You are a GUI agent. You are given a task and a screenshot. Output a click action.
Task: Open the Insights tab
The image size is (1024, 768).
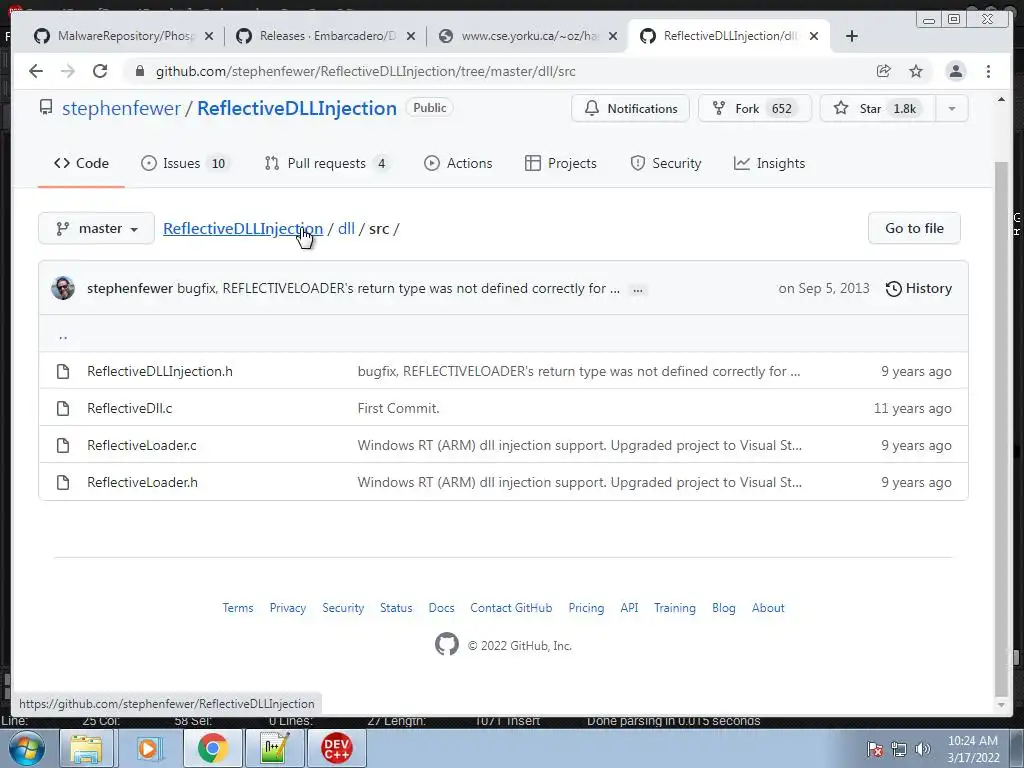click(x=770, y=163)
